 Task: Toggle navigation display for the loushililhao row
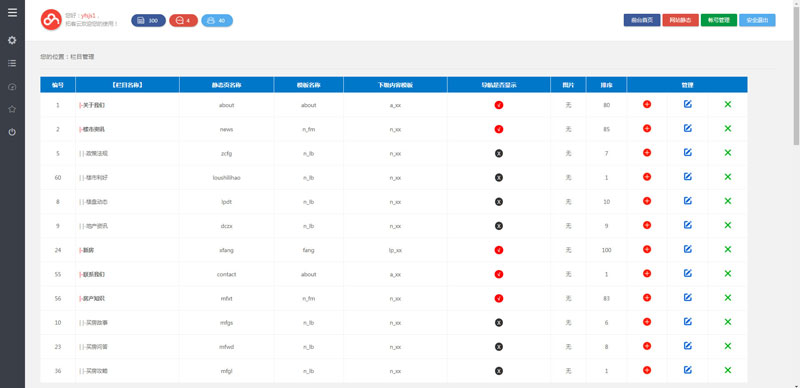point(499,178)
